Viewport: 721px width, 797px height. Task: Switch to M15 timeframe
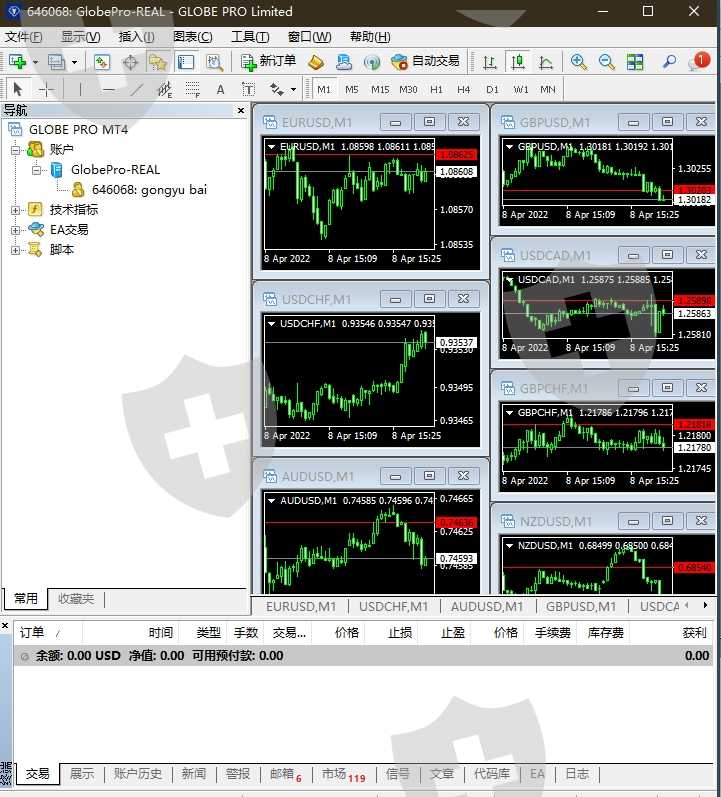point(380,89)
